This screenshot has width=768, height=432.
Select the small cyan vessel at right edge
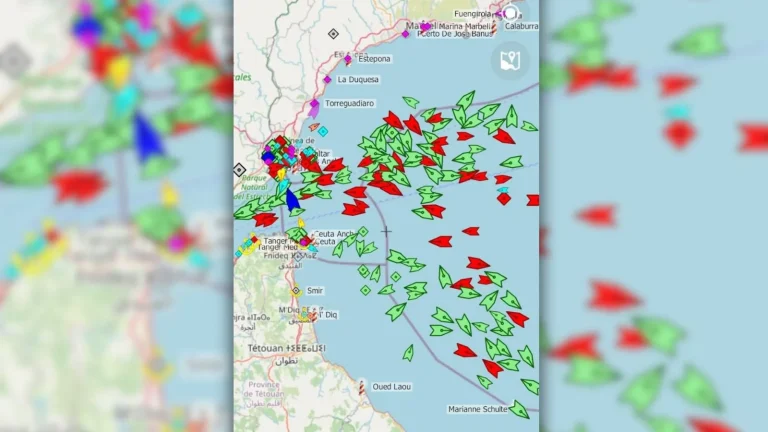(502, 189)
